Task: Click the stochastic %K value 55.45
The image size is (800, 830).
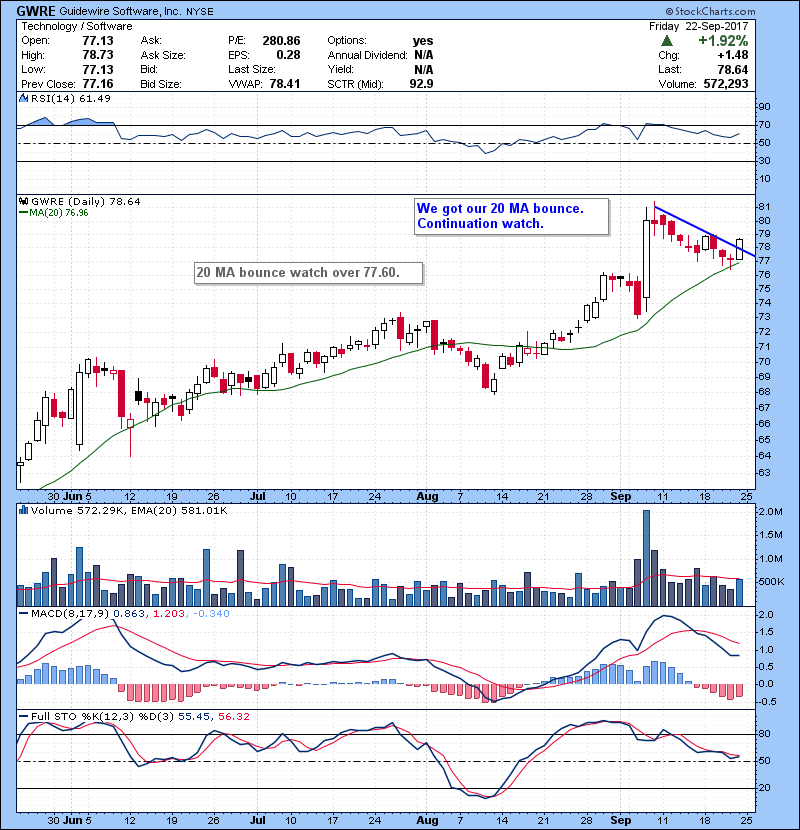Action: point(194,716)
